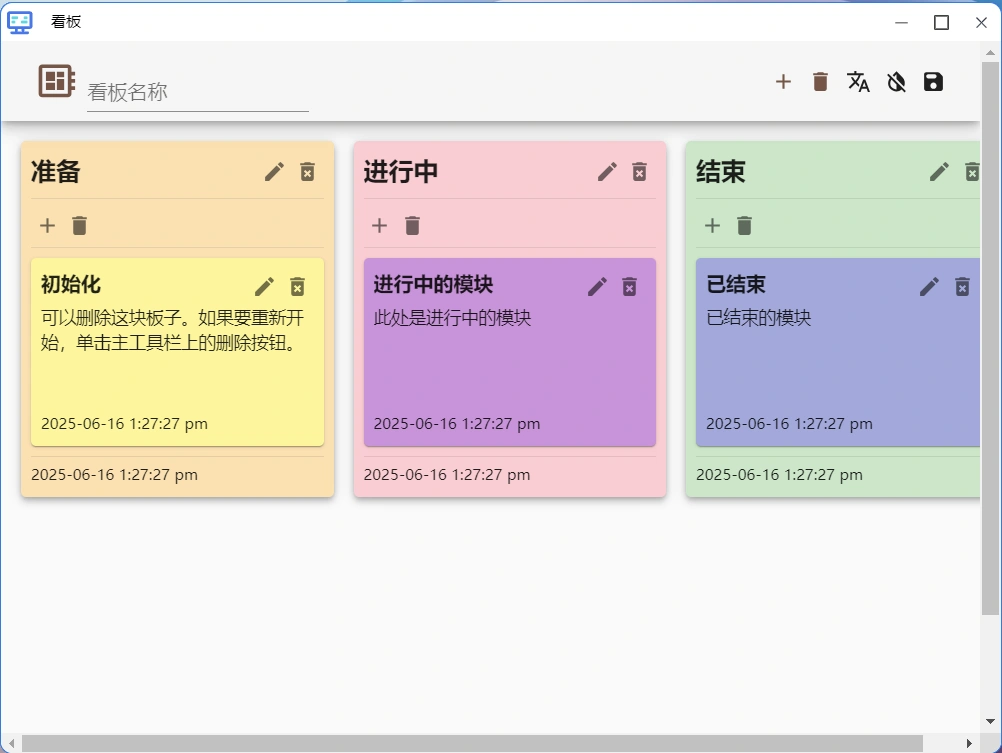Delete the 初始化 card
This screenshot has width=1002, height=753.
(297, 287)
